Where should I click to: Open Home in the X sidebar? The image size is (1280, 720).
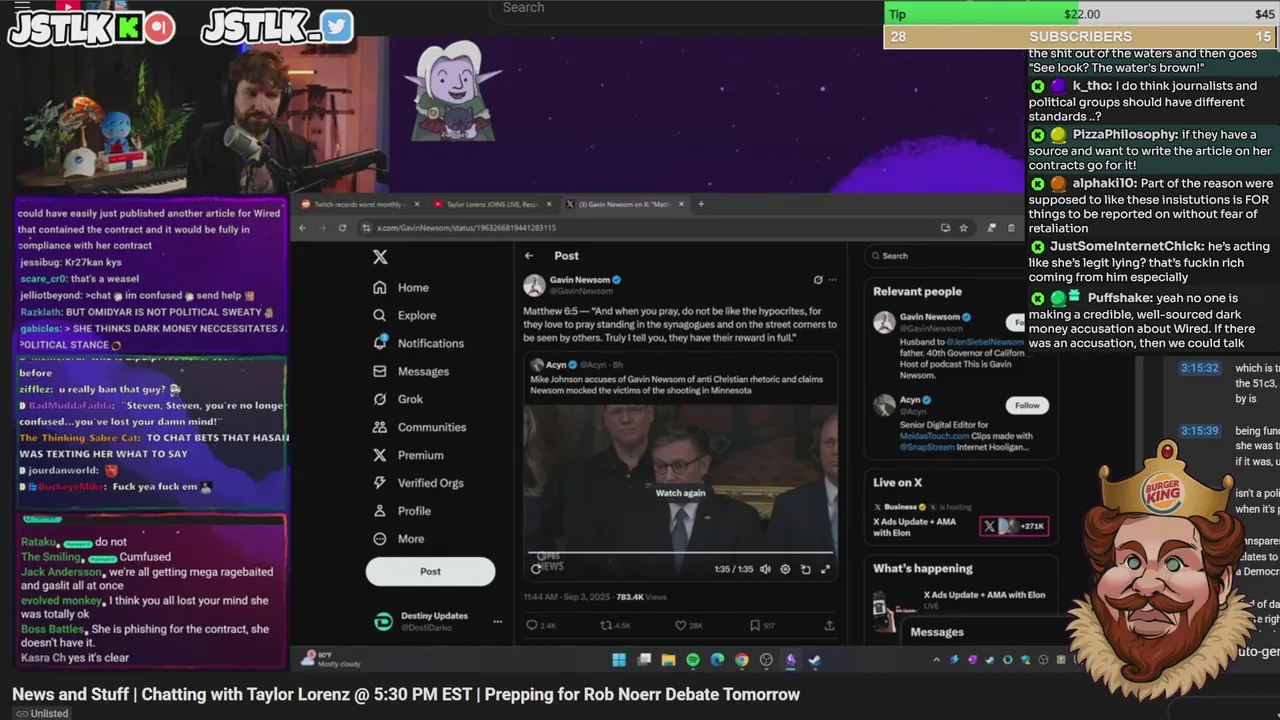pos(401,287)
